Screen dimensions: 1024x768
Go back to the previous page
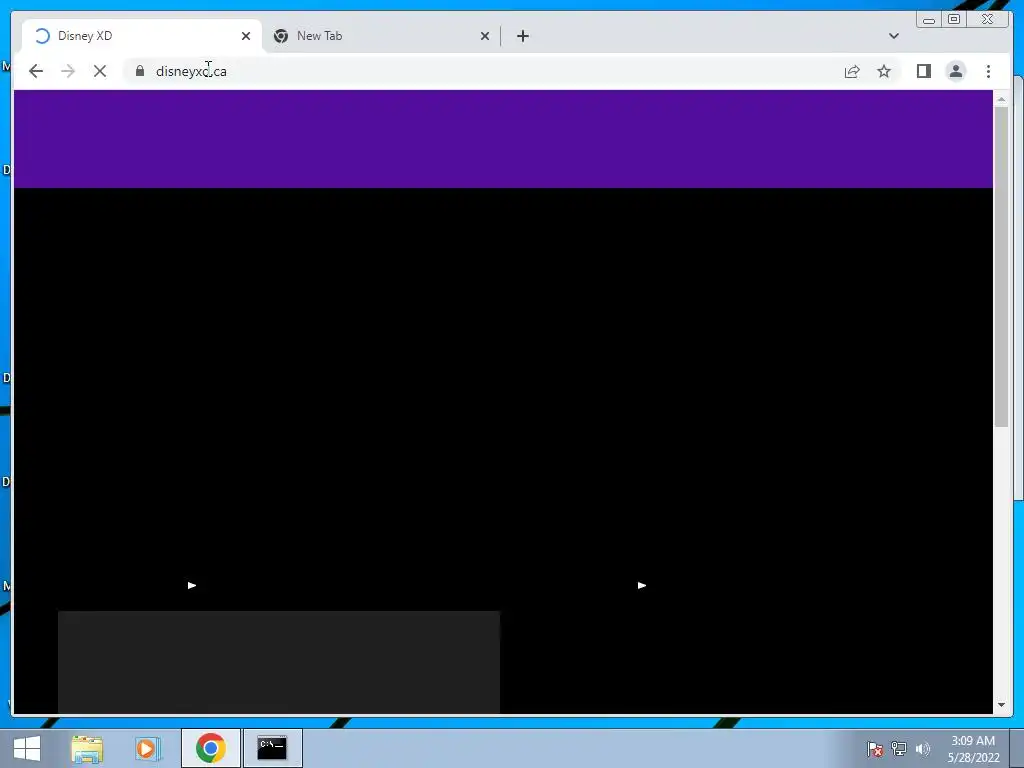[x=36, y=71]
